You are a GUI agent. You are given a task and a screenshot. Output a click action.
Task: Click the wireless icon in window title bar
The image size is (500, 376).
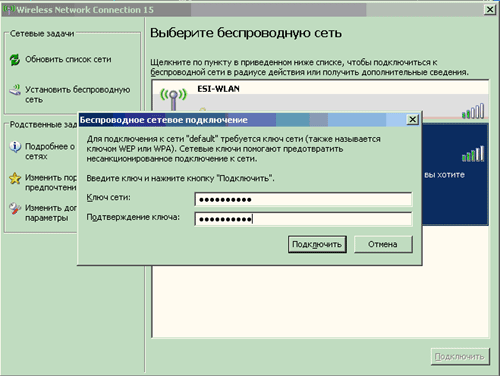9,9
